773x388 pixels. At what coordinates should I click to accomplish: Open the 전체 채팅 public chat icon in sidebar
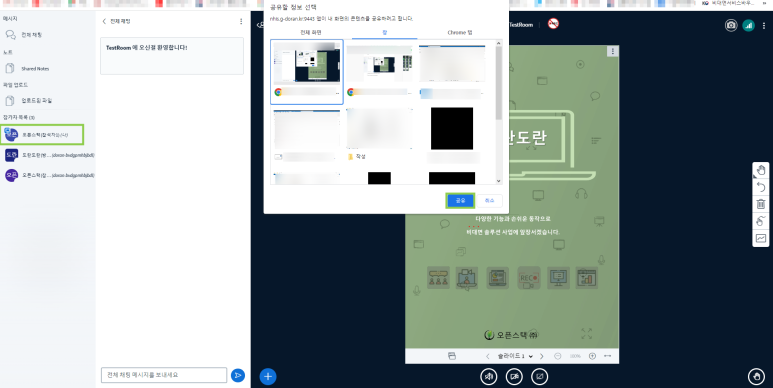tap(10, 35)
